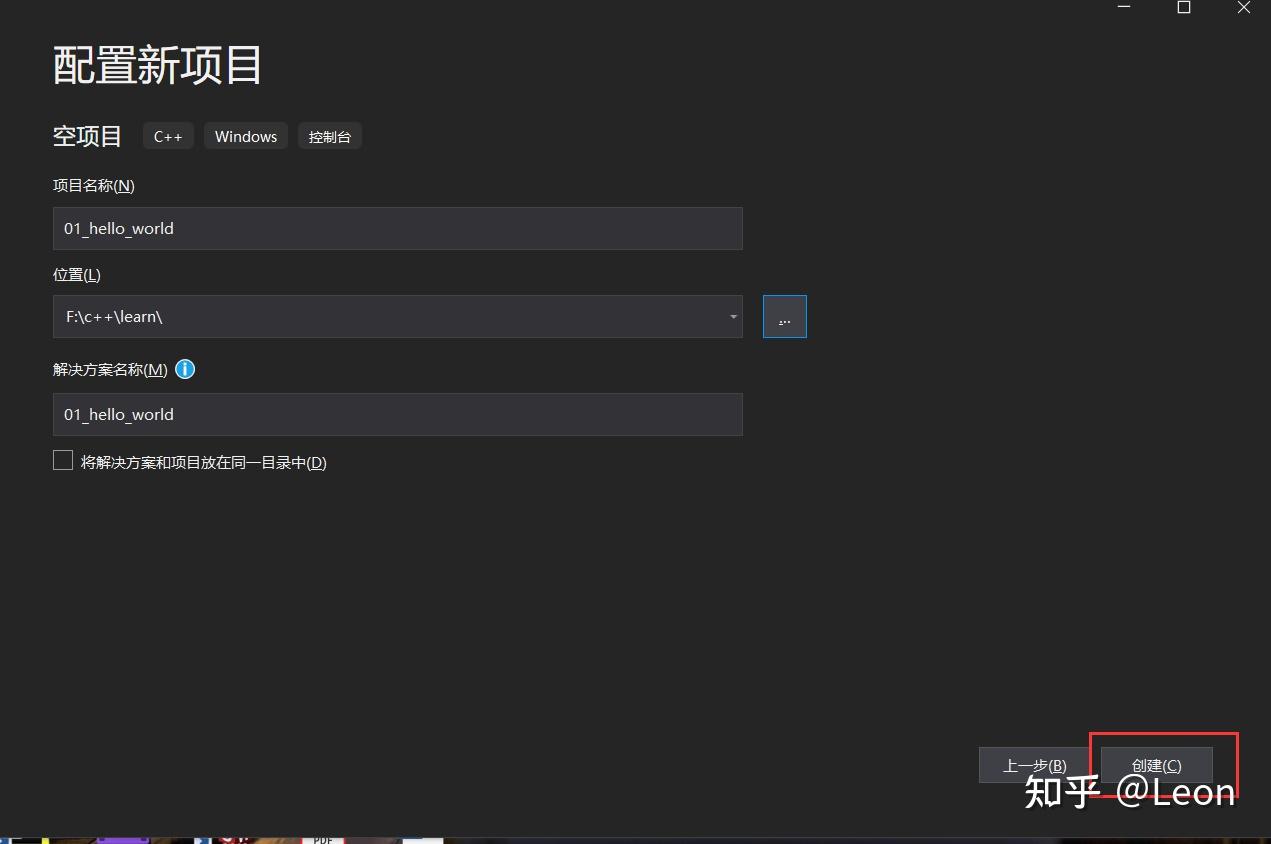The image size is (1271, 844).
Task: Click the project name input field
Action: pyautogui.click(x=397, y=228)
